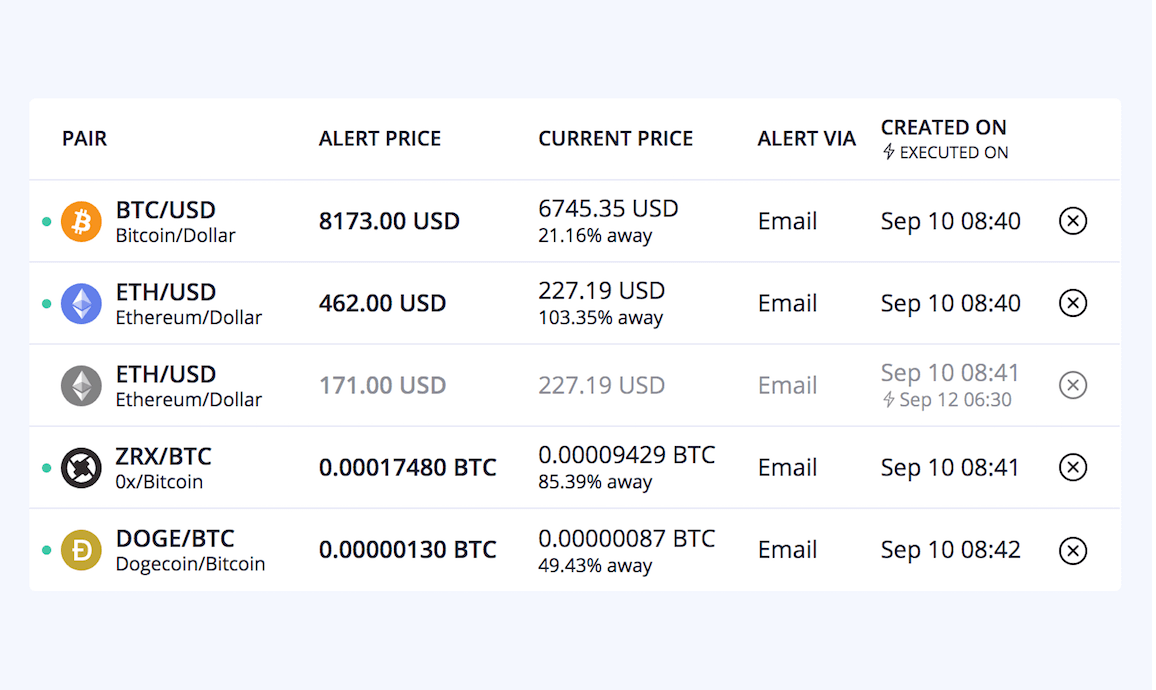
Task: Click the Dogecoin coin icon
Action: 81,550
